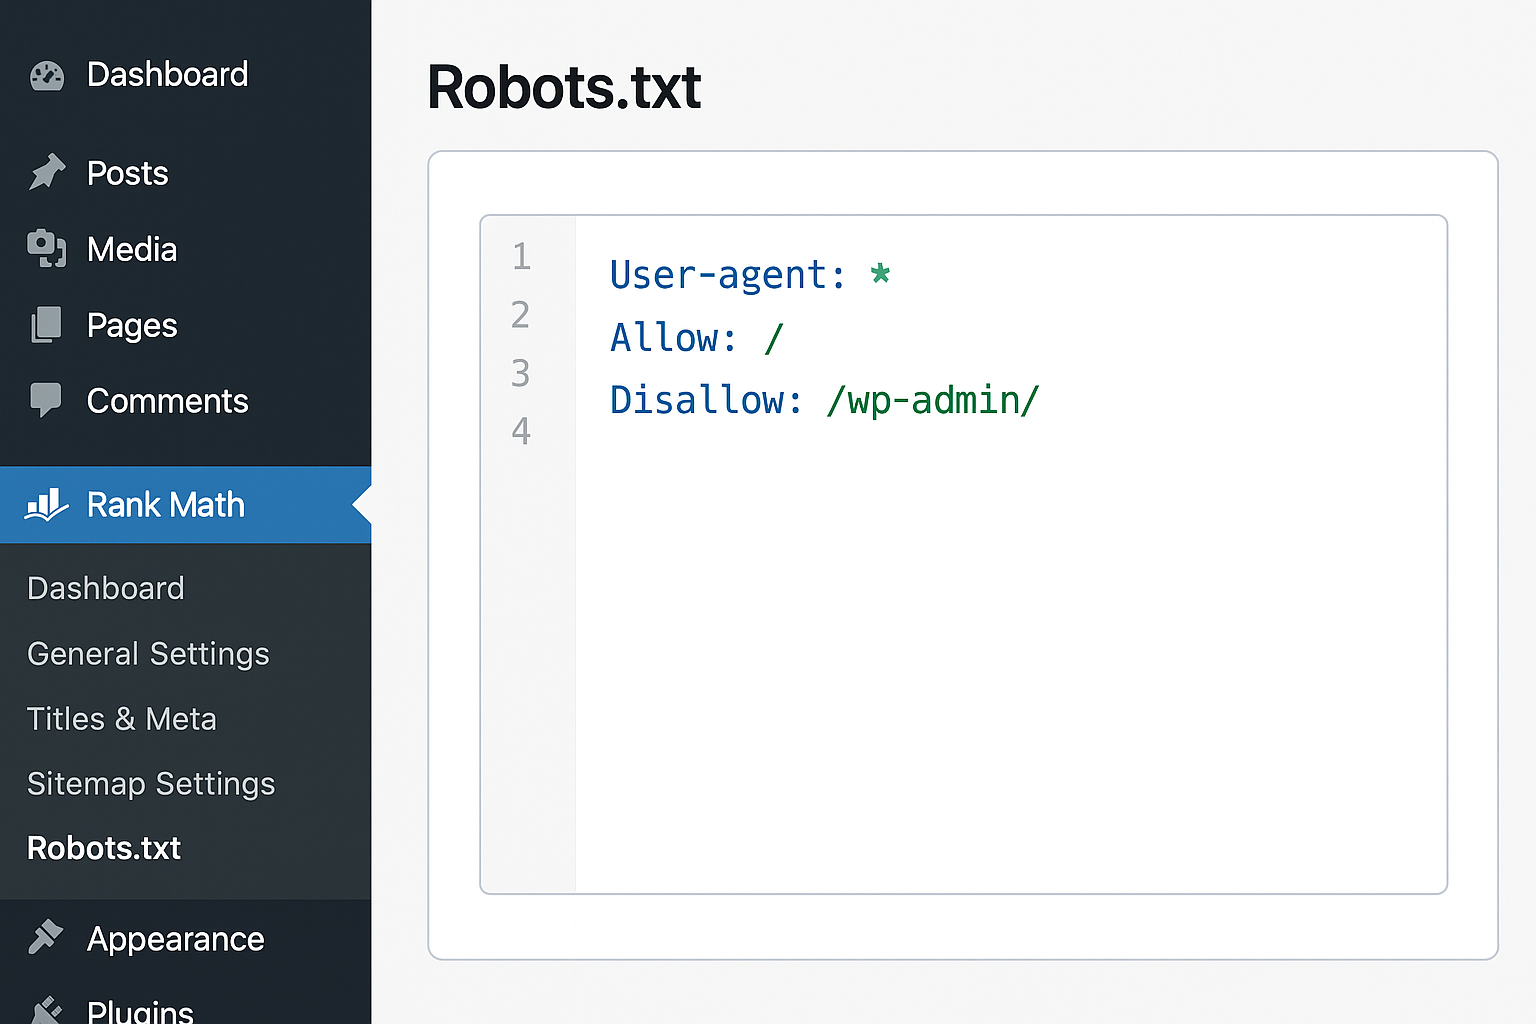Click the Rank Math chart icon
The width and height of the screenshot is (1536, 1024).
click(47, 505)
